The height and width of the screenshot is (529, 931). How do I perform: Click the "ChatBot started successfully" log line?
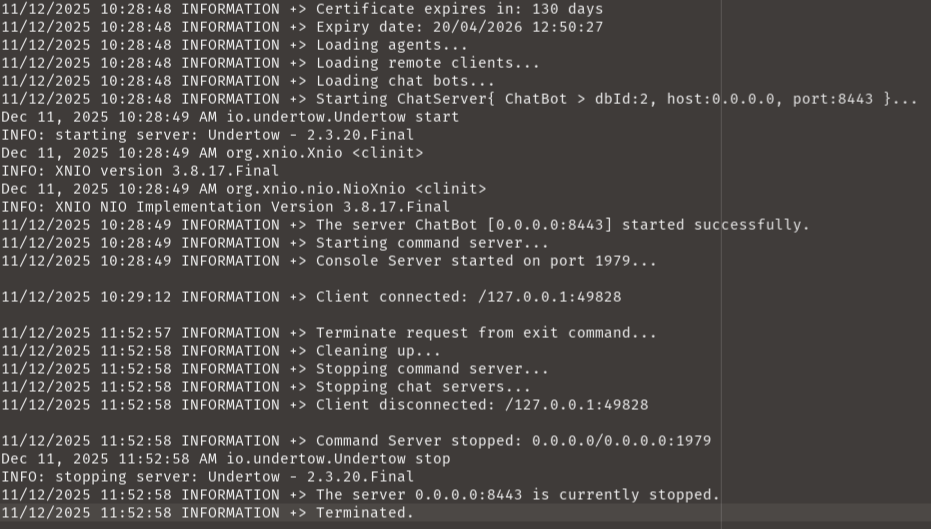(x=562, y=225)
